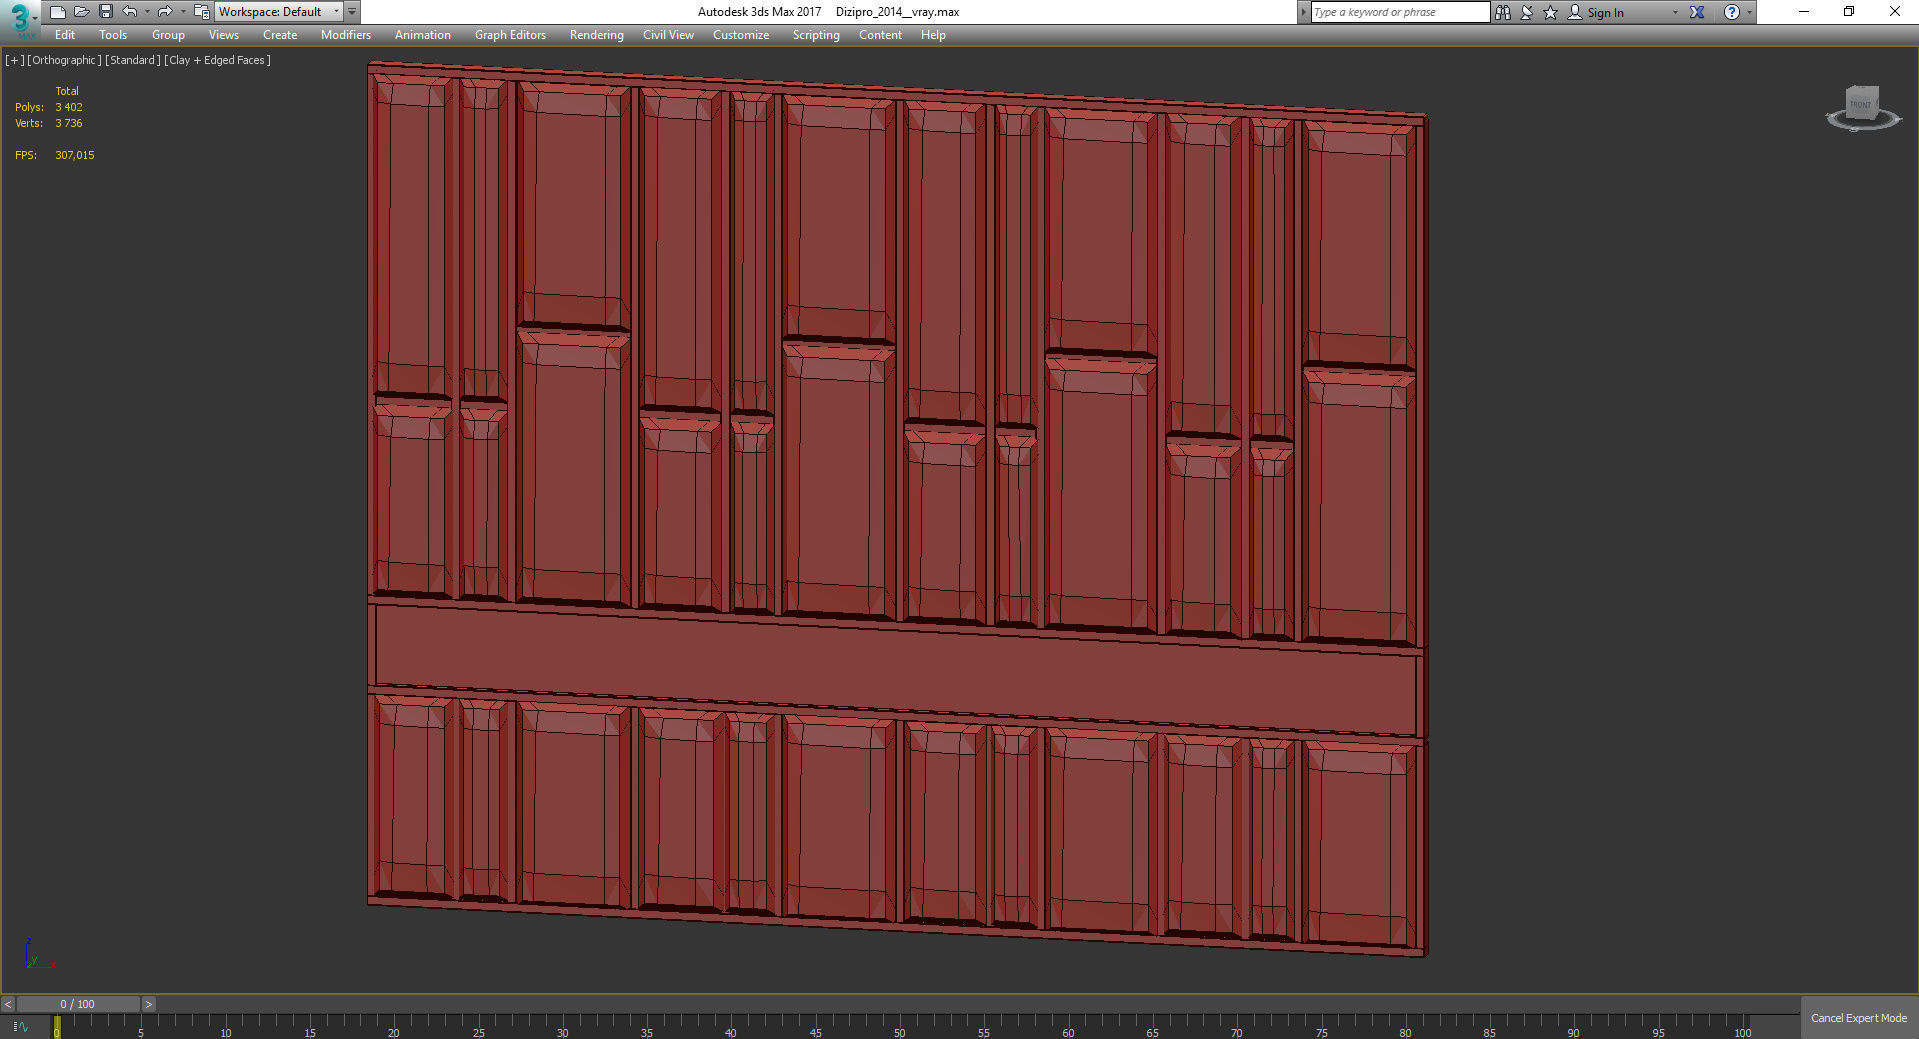Click the [+] viewport general label
Image resolution: width=1919 pixels, height=1039 pixels.
click(x=14, y=60)
